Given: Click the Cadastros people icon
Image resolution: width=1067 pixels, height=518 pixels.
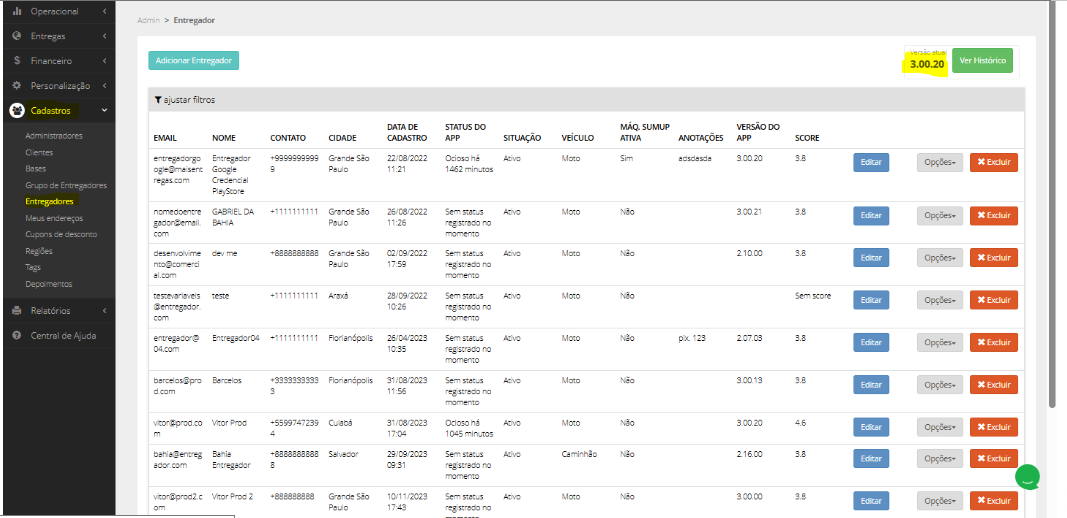Looking at the screenshot, I should pos(17,110).
